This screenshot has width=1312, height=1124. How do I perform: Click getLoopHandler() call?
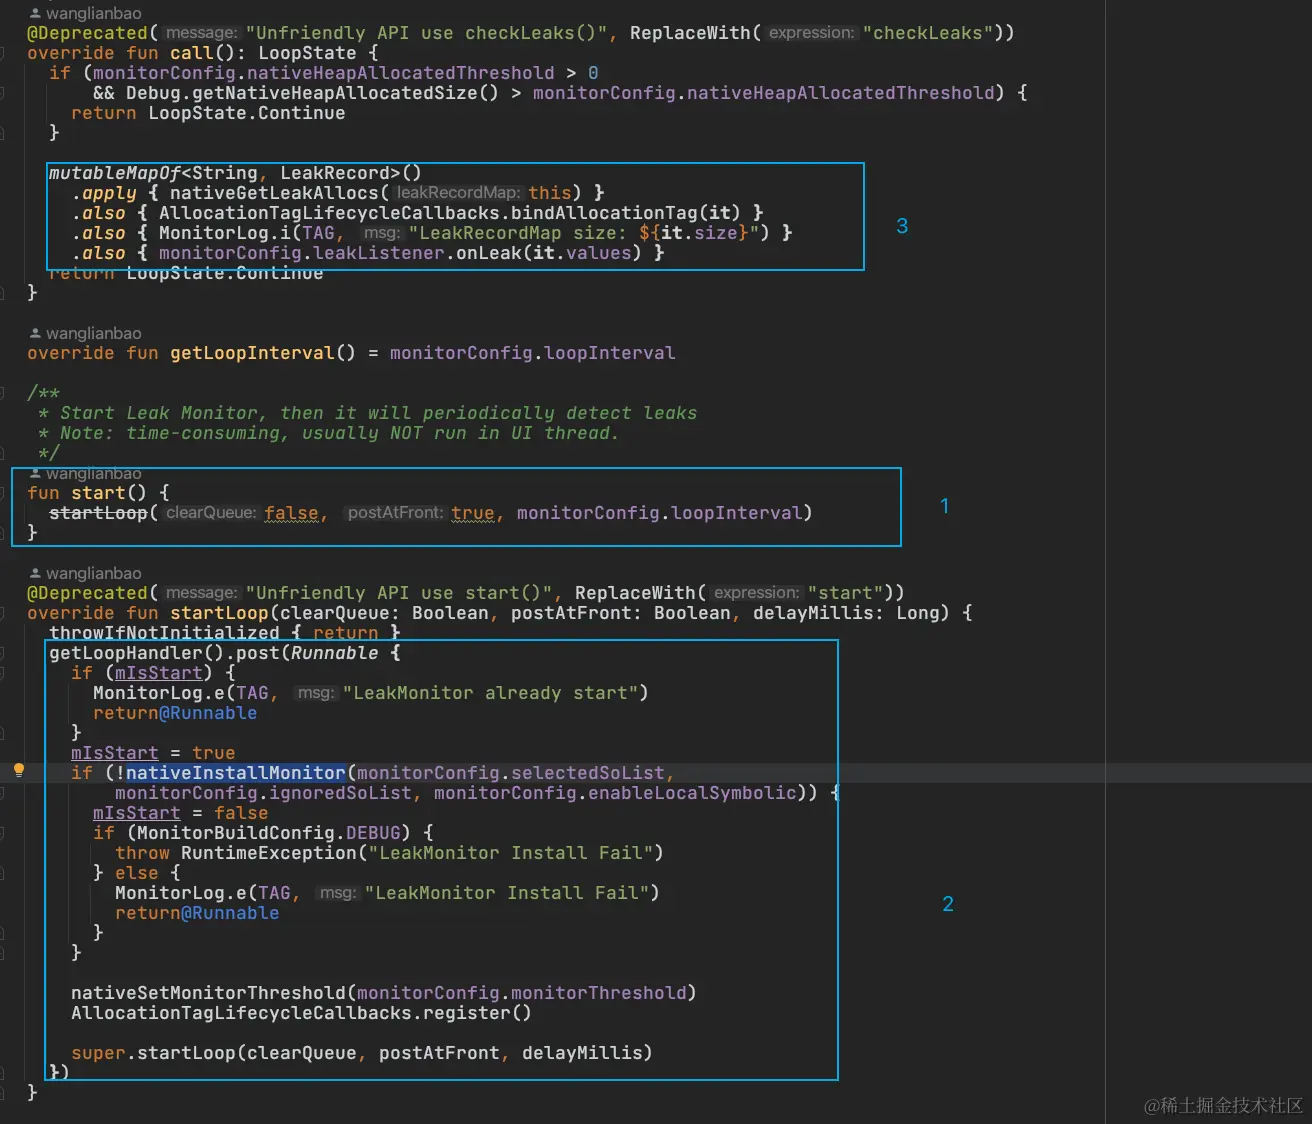click(137, 653)
